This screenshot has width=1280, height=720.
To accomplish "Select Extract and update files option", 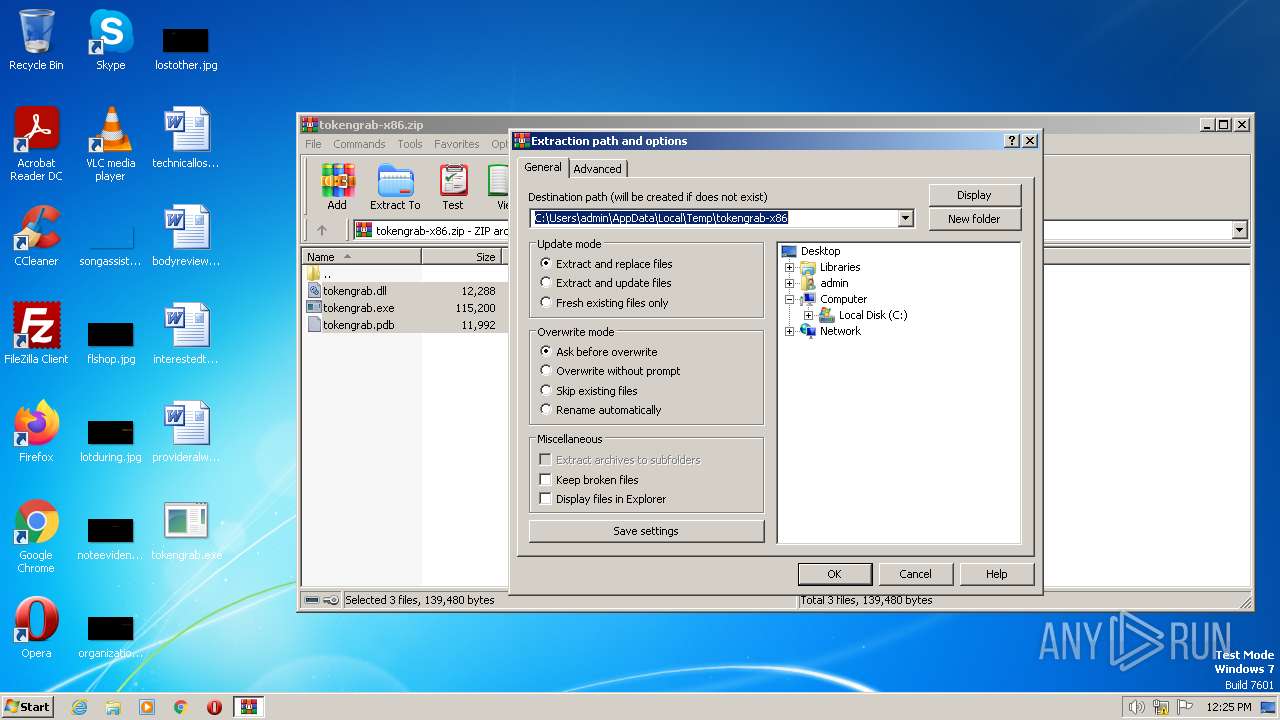I will 605,283.
